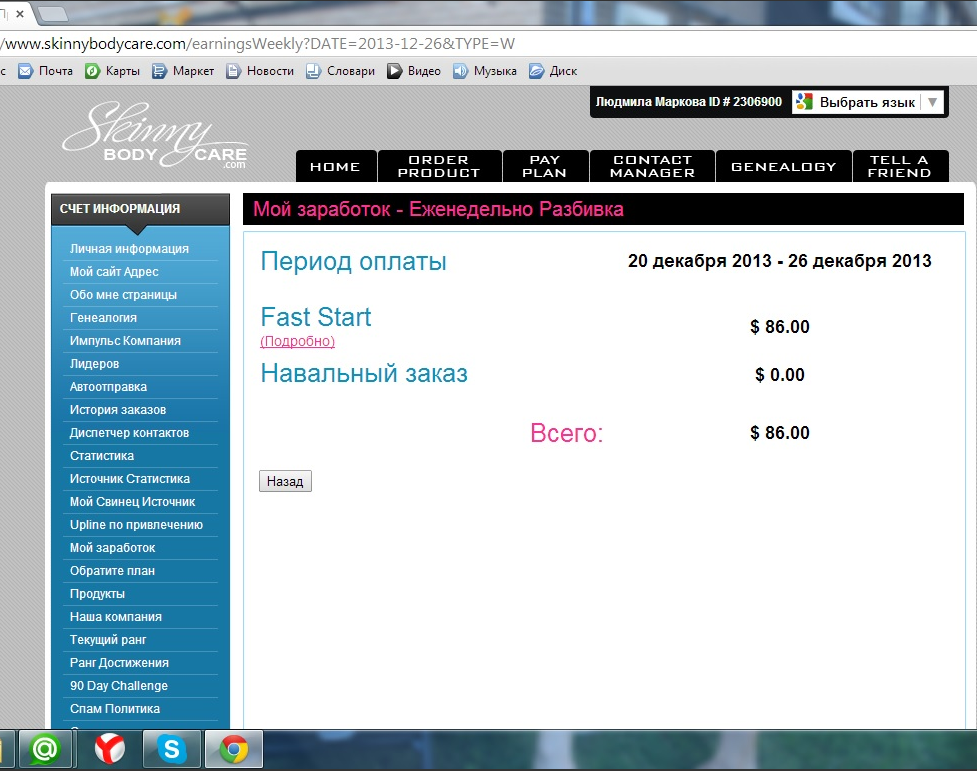This screenshot has height=771, width=977.
Task: Close the current browser tab
Action: coord(19,14)
